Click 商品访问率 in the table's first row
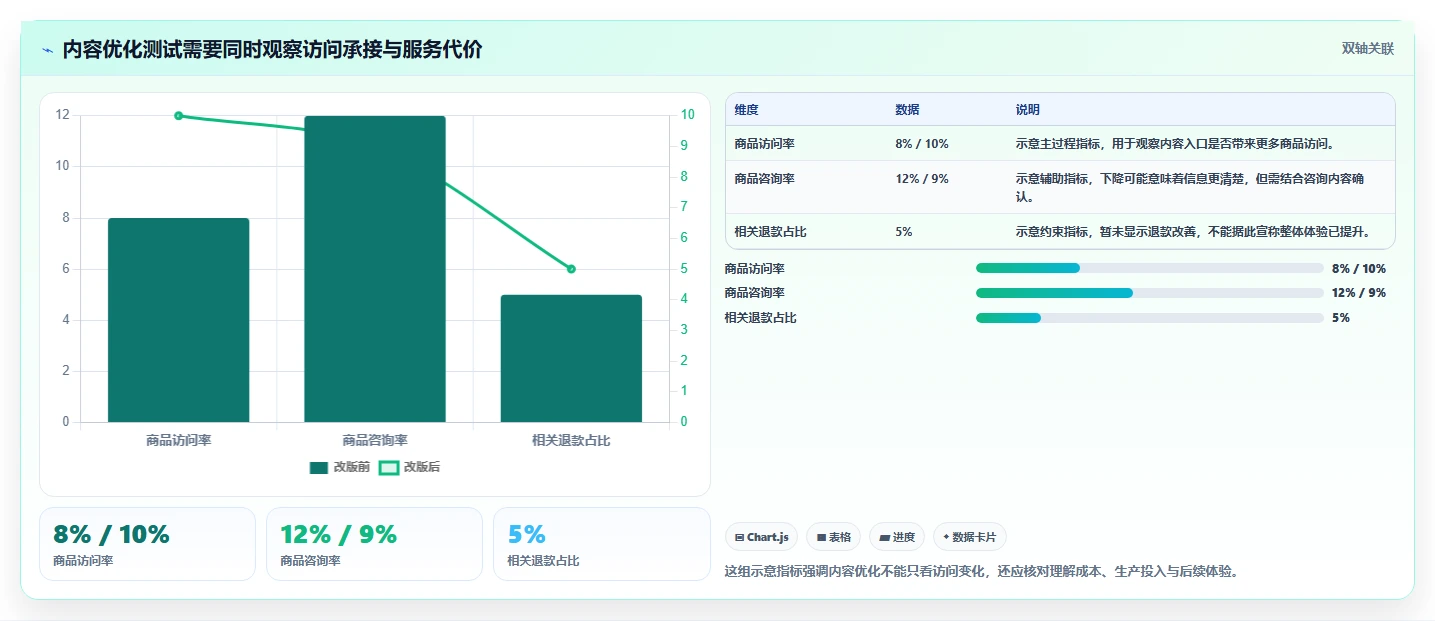Screen dimensions: 1435x621 click(764, 144)
